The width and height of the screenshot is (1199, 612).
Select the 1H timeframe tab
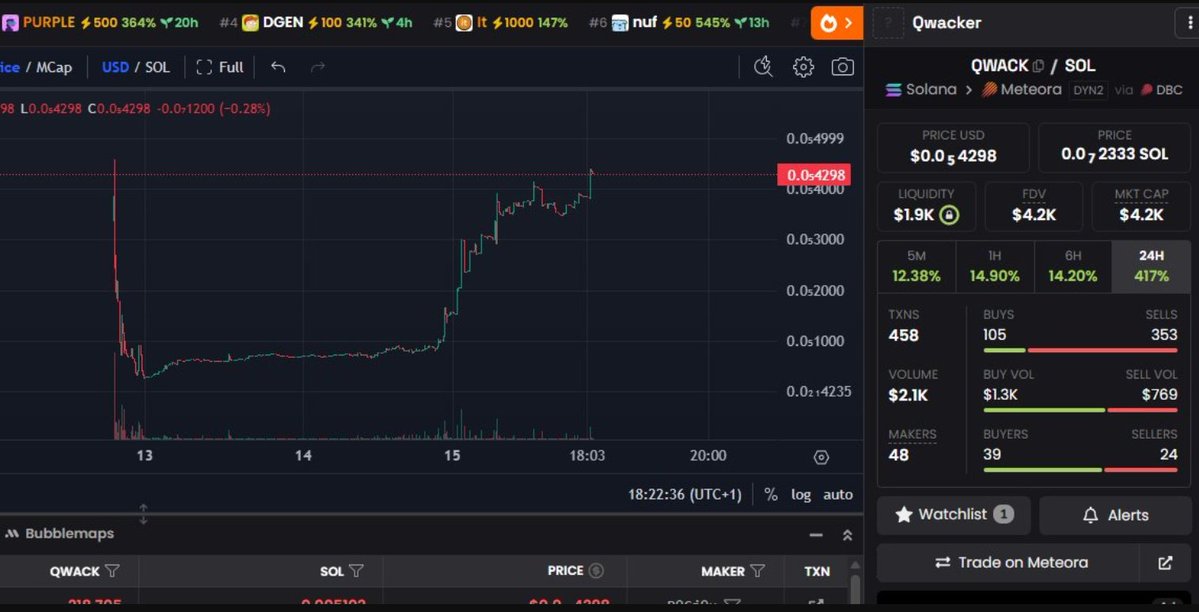tap(994, 266)
